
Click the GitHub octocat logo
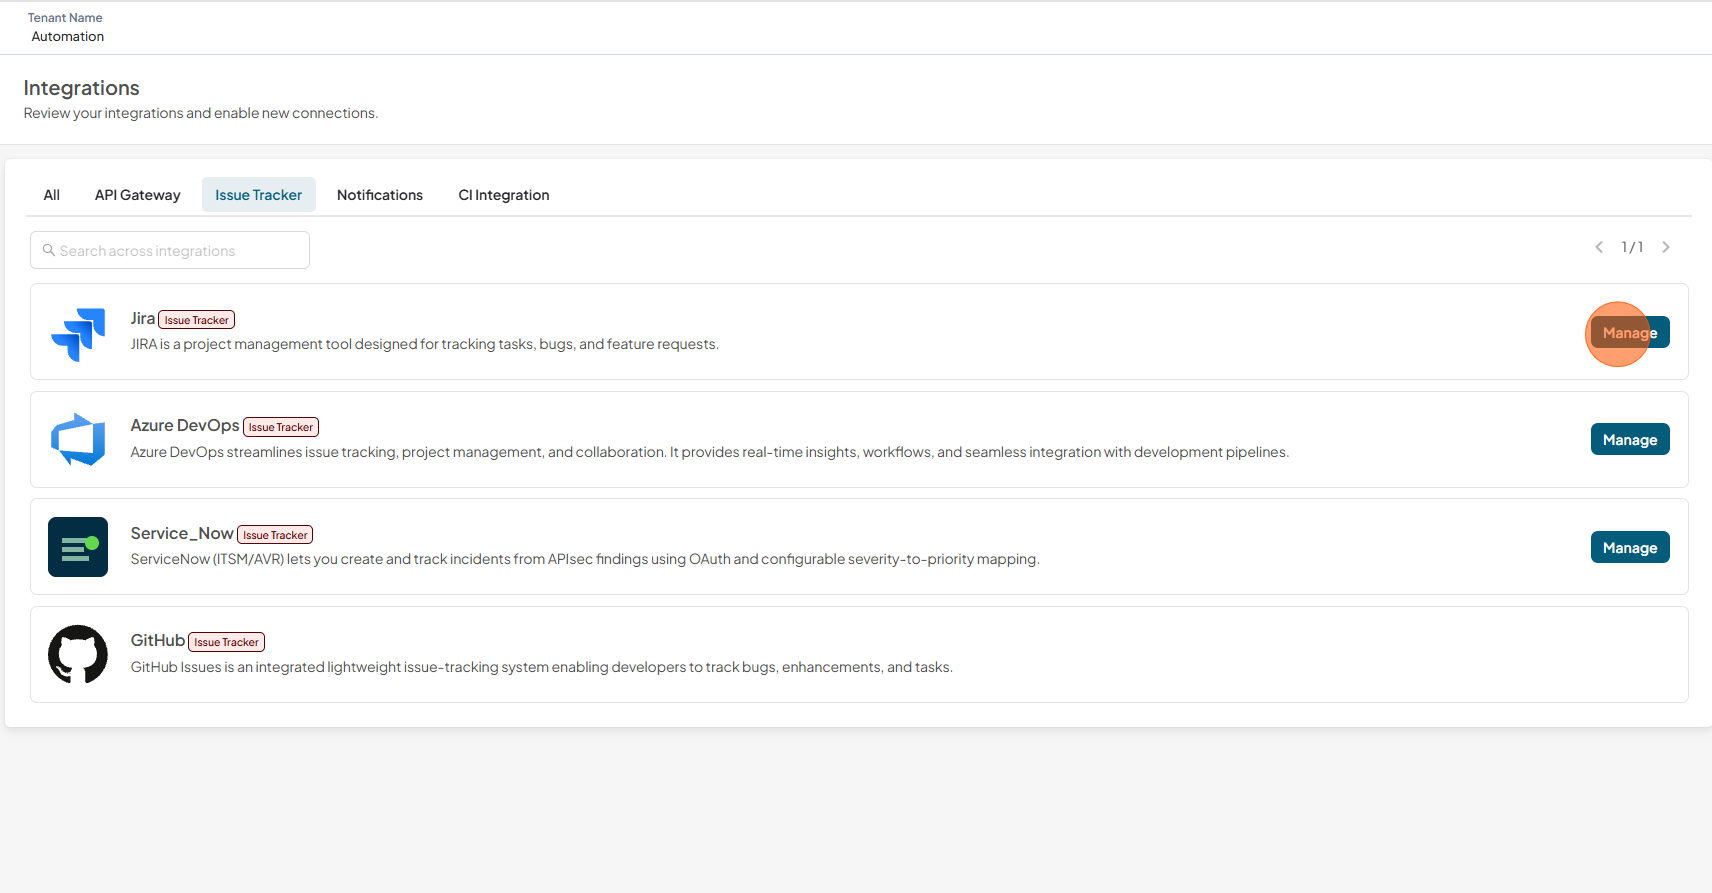pyautogui.click(x=78, y=654)
